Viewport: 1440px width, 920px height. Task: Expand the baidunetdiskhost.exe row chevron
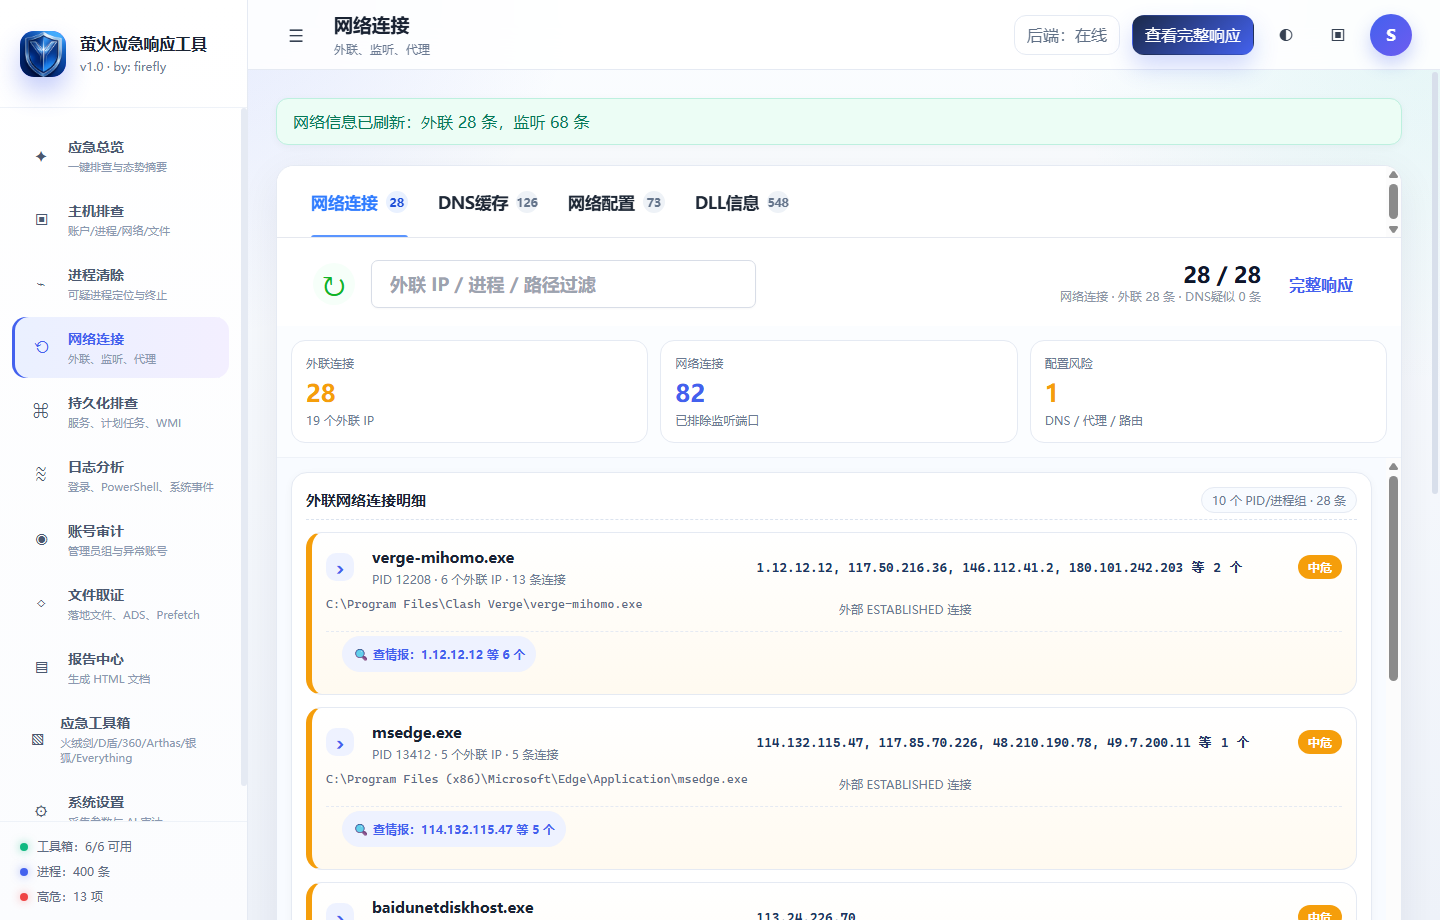pyautogui.click(x=340, y=912)
